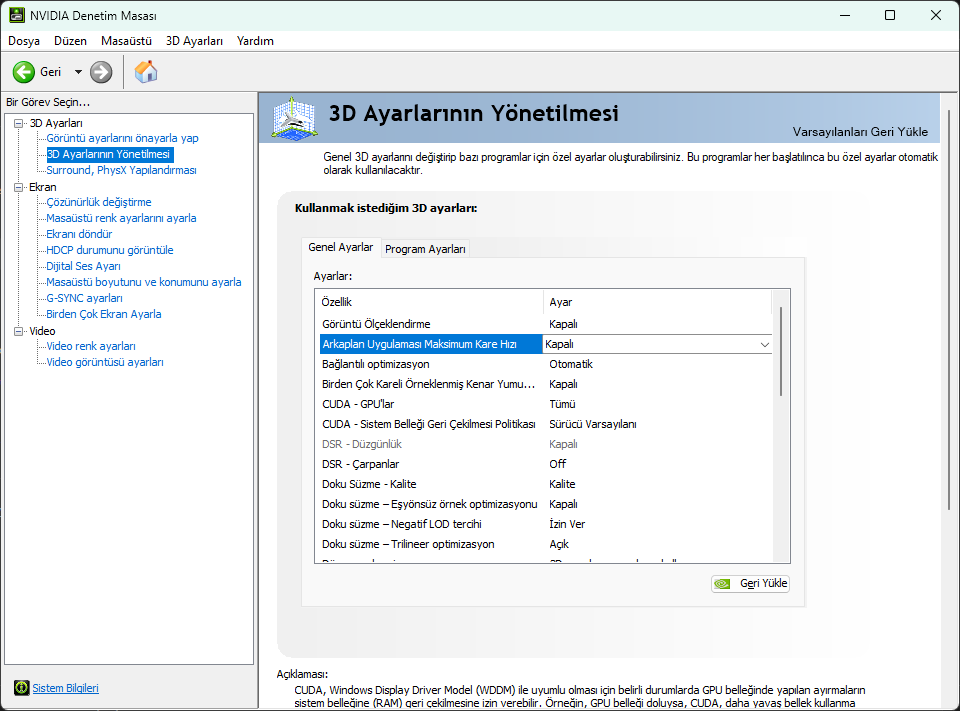Open Video görüntüsü ayarları
960x711 pixels.
point(105,362)
